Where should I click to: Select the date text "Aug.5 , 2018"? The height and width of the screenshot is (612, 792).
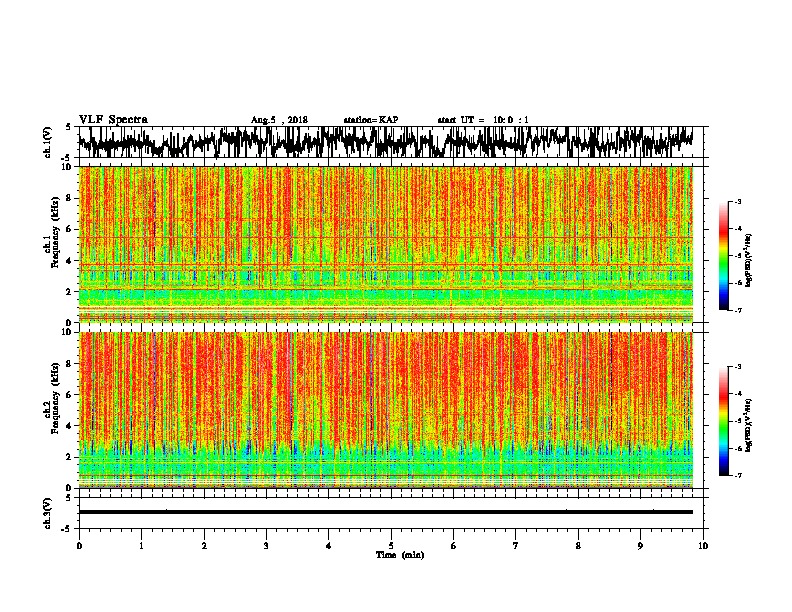click(x=279, y=120)
